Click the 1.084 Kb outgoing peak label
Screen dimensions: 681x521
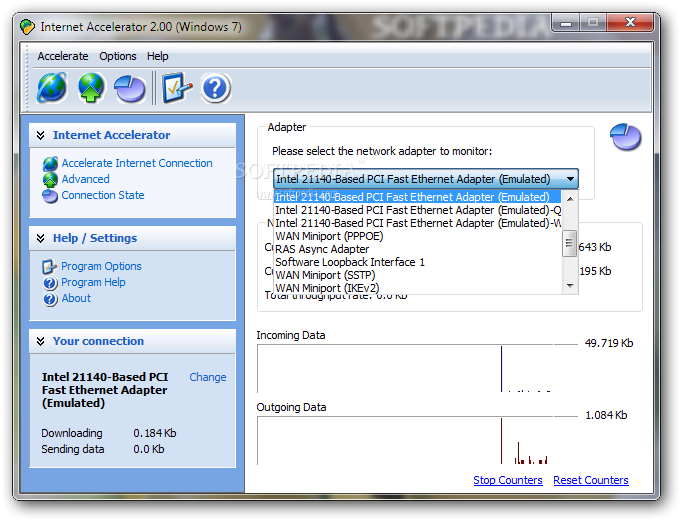point(606,415)
